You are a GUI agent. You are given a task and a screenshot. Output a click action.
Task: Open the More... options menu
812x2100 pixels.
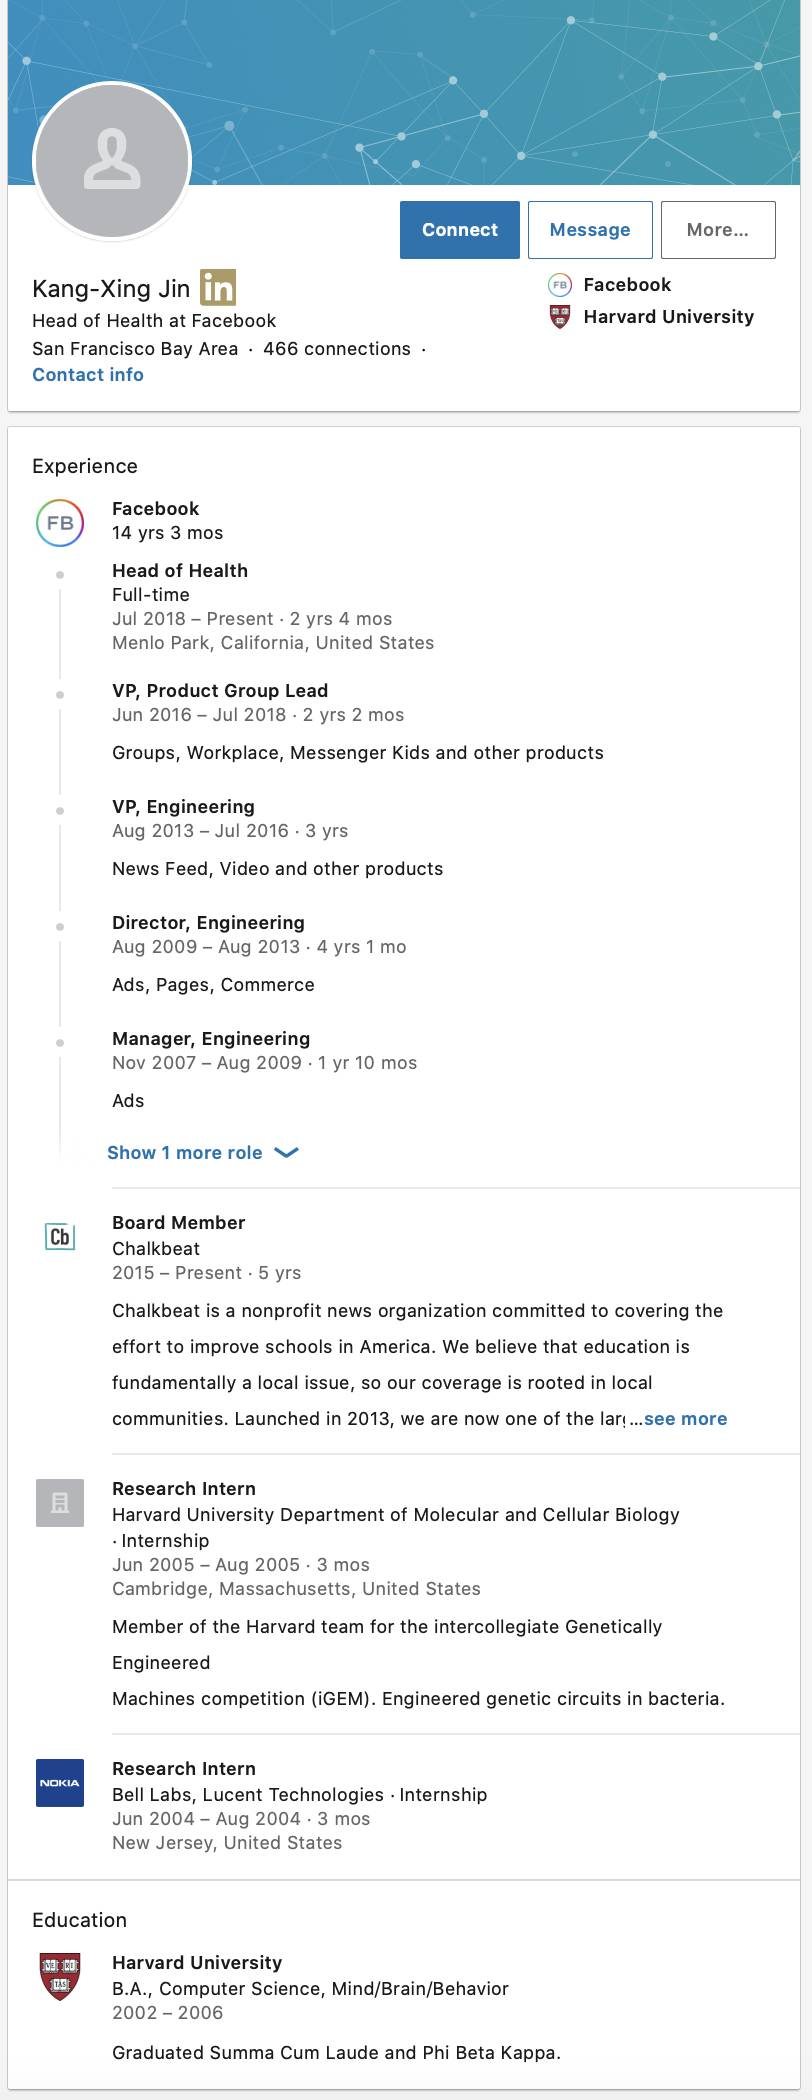click(x=718, y=230)
